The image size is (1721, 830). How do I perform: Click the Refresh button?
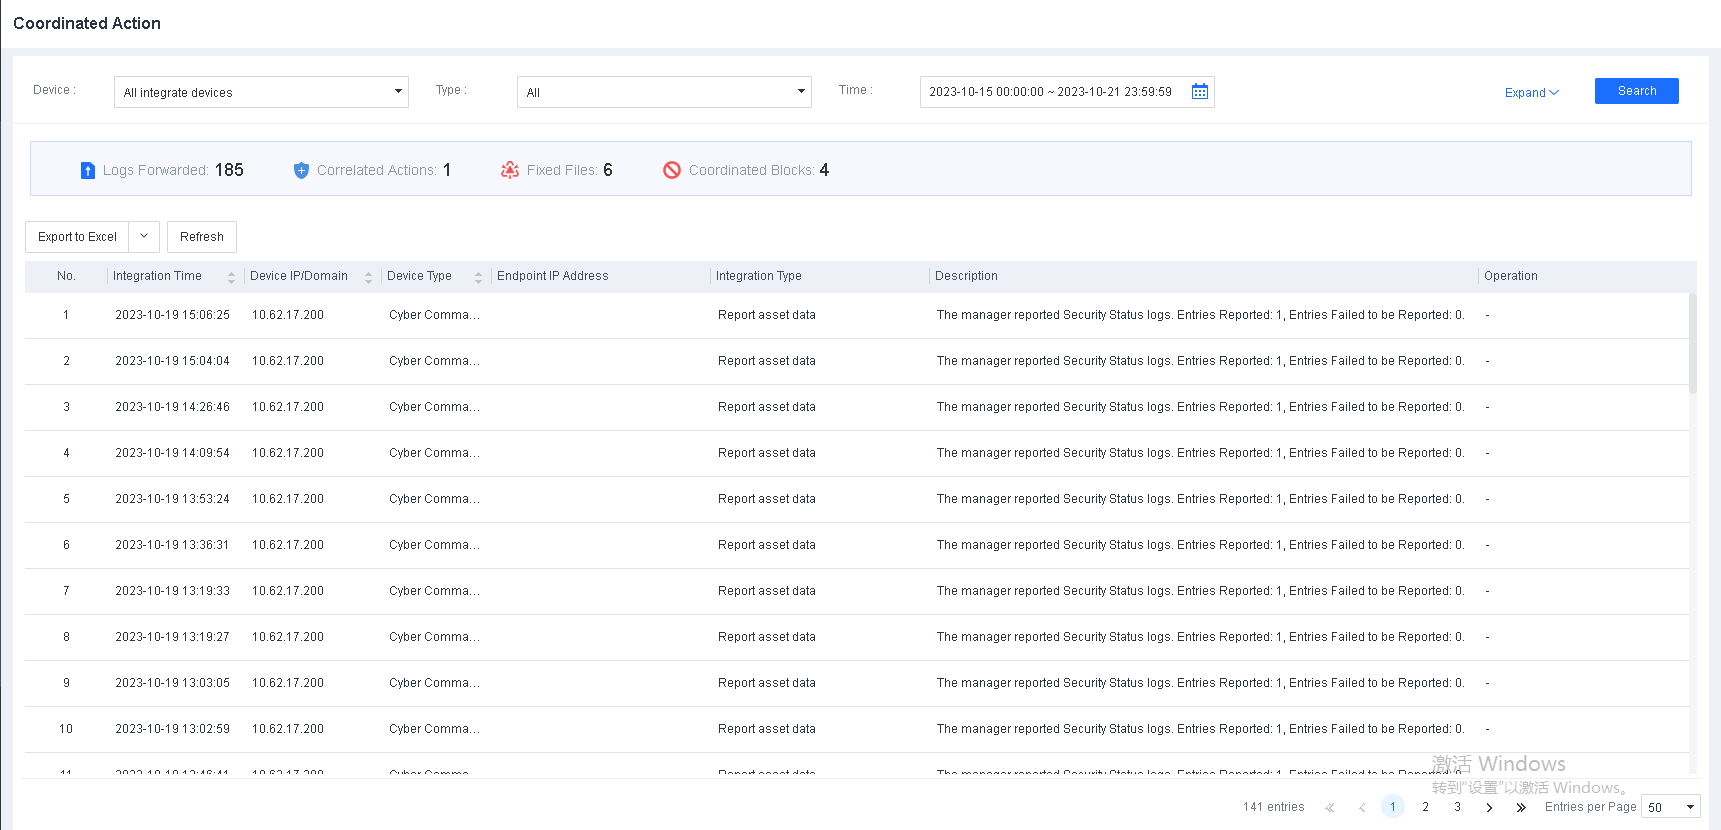pyautogui.click(x=202, y=237)
